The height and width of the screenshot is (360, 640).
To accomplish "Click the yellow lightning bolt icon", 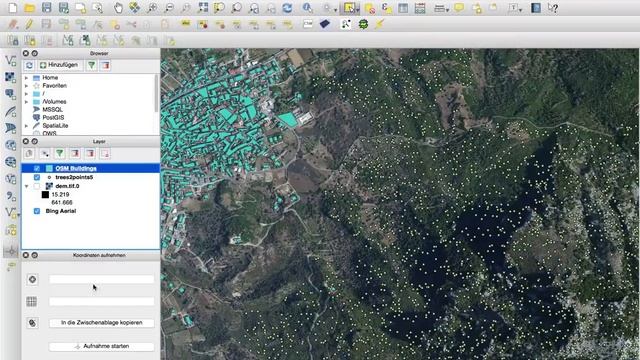I will click(380, 24).
